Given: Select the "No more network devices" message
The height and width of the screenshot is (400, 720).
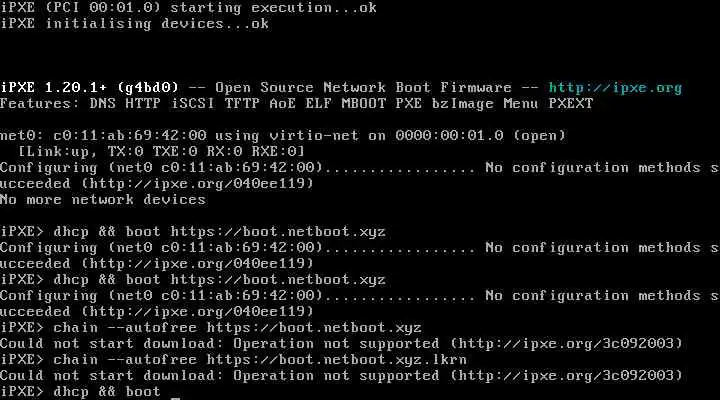Looking at the screenshot, I should click(x=89, y=199).
